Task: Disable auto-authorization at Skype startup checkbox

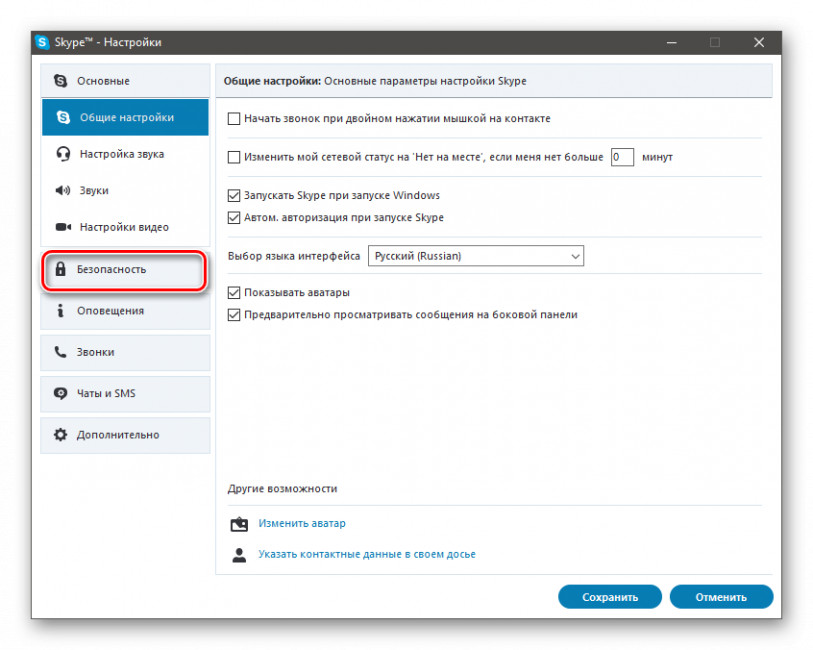Action: tap(235, 217)
